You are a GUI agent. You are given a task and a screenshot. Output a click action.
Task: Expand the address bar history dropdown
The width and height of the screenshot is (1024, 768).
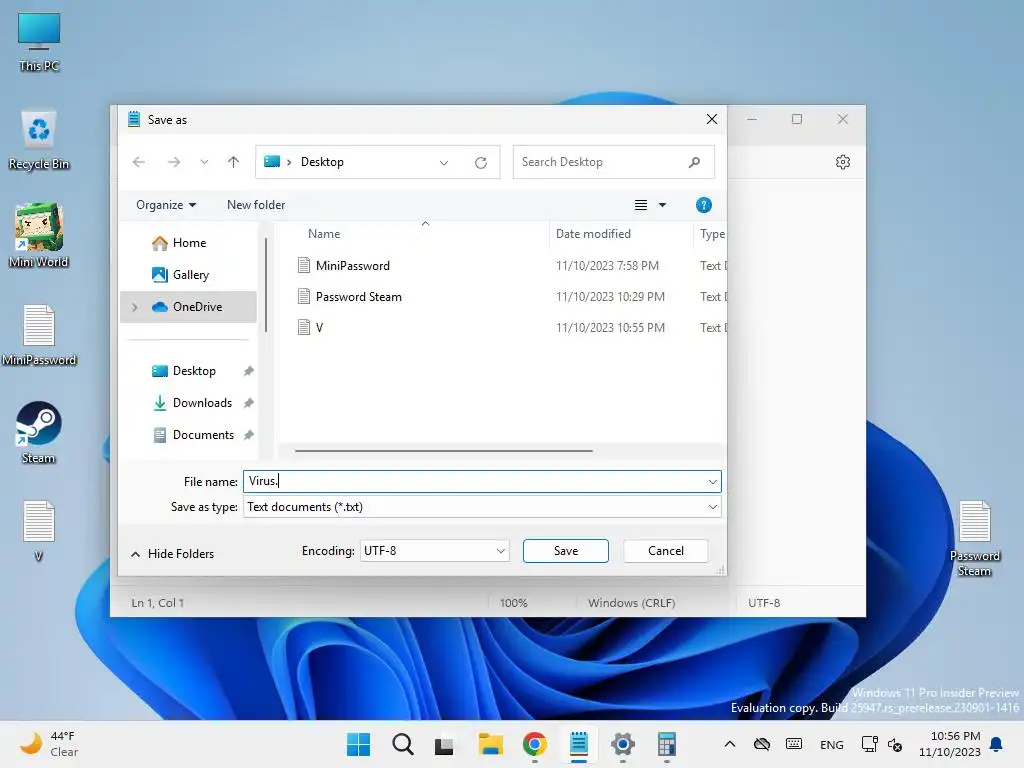pos(444,163)
